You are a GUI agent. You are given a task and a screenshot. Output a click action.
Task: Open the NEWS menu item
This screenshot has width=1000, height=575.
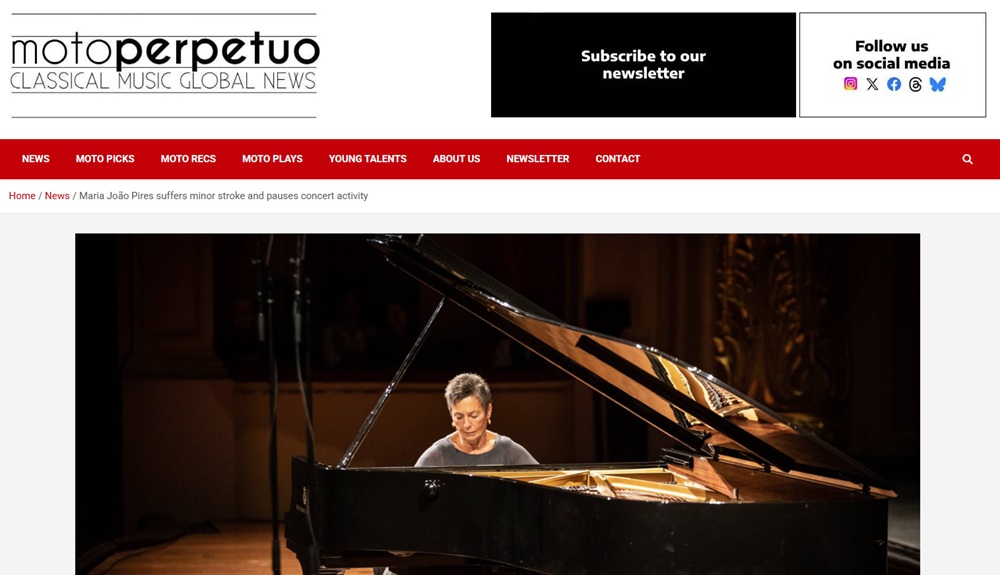36,159
